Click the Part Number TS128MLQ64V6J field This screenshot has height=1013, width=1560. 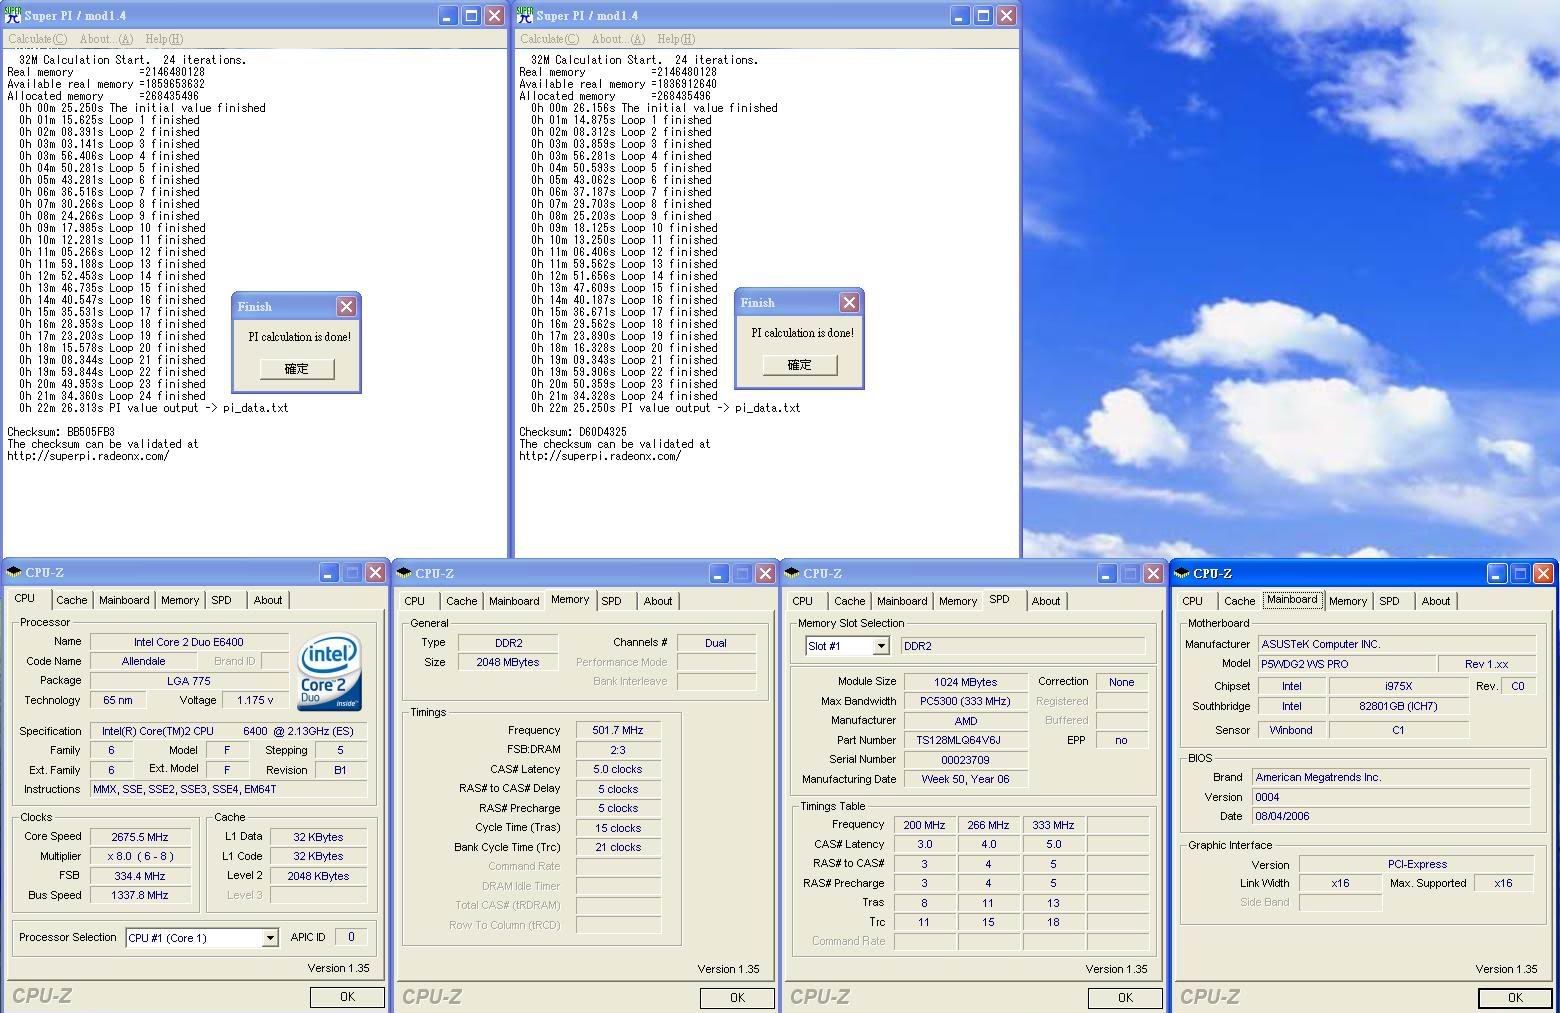965,740
